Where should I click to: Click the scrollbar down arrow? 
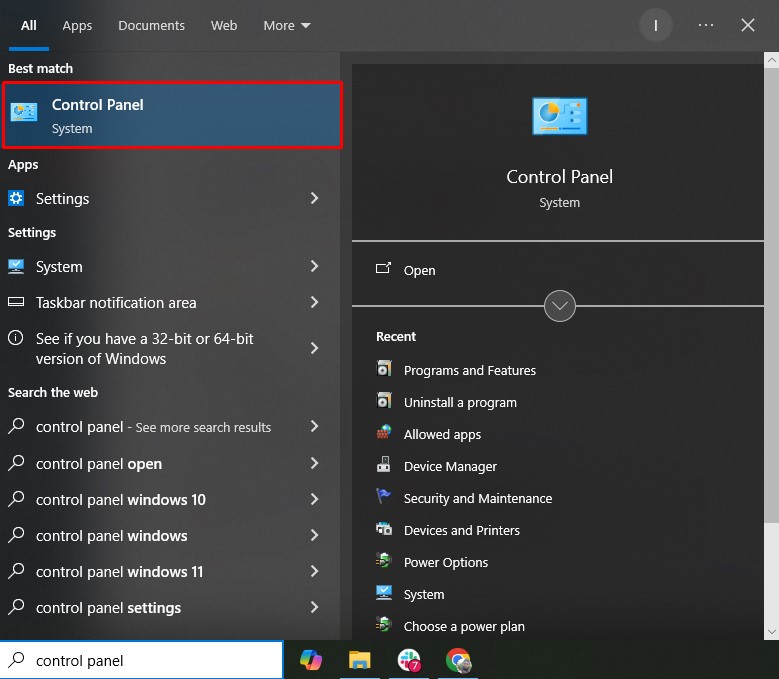coord(771,632)
